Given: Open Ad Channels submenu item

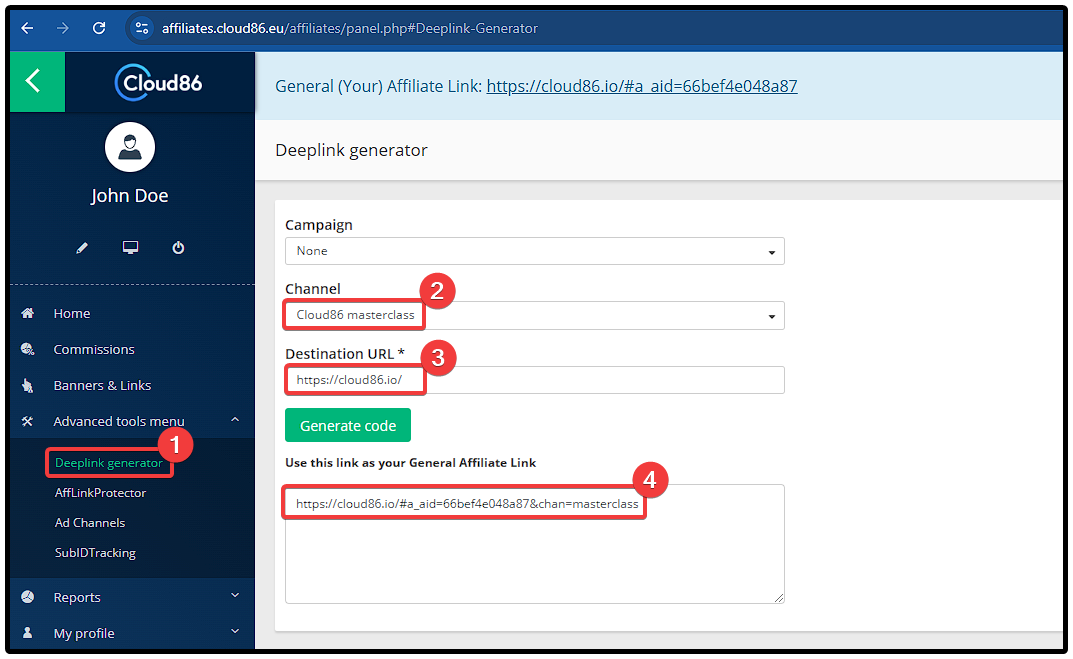Looking at the screenshot, I should [90, 523].
